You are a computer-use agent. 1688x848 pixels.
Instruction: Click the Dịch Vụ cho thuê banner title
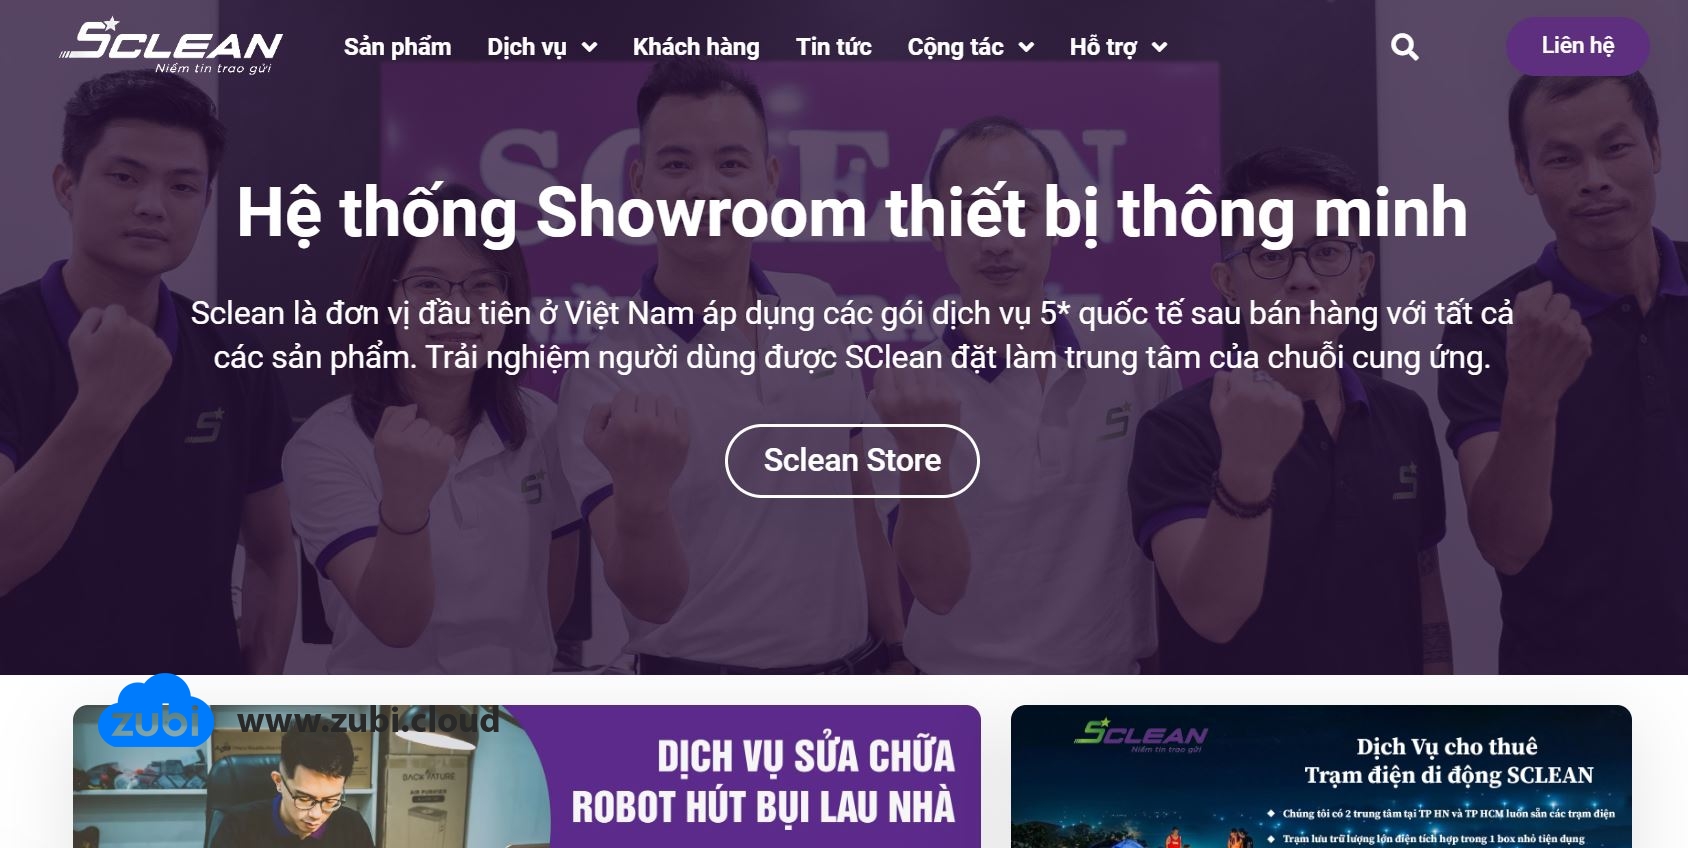coord(1448,761)
